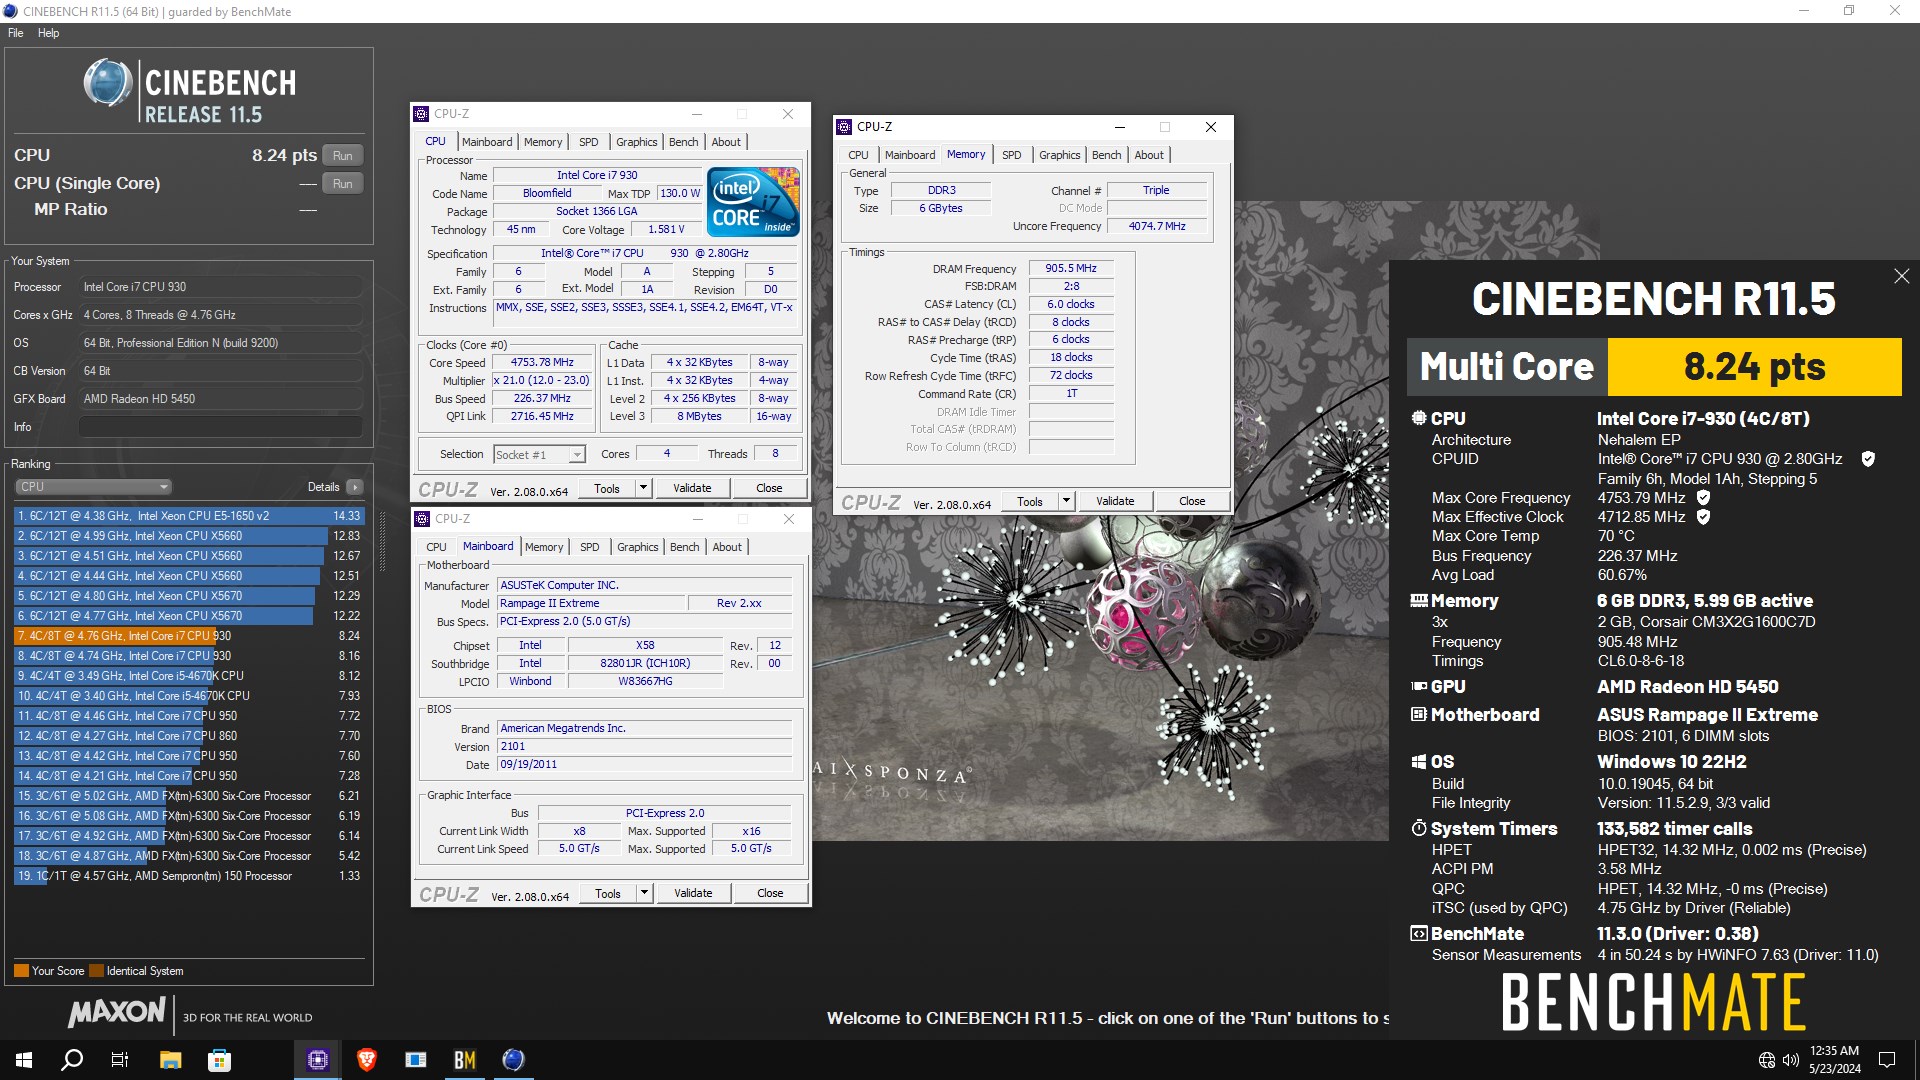Click the CPU chip icon in BenchMate panel
Screen dimensions: 1920x1080
tap(1418, 418)
